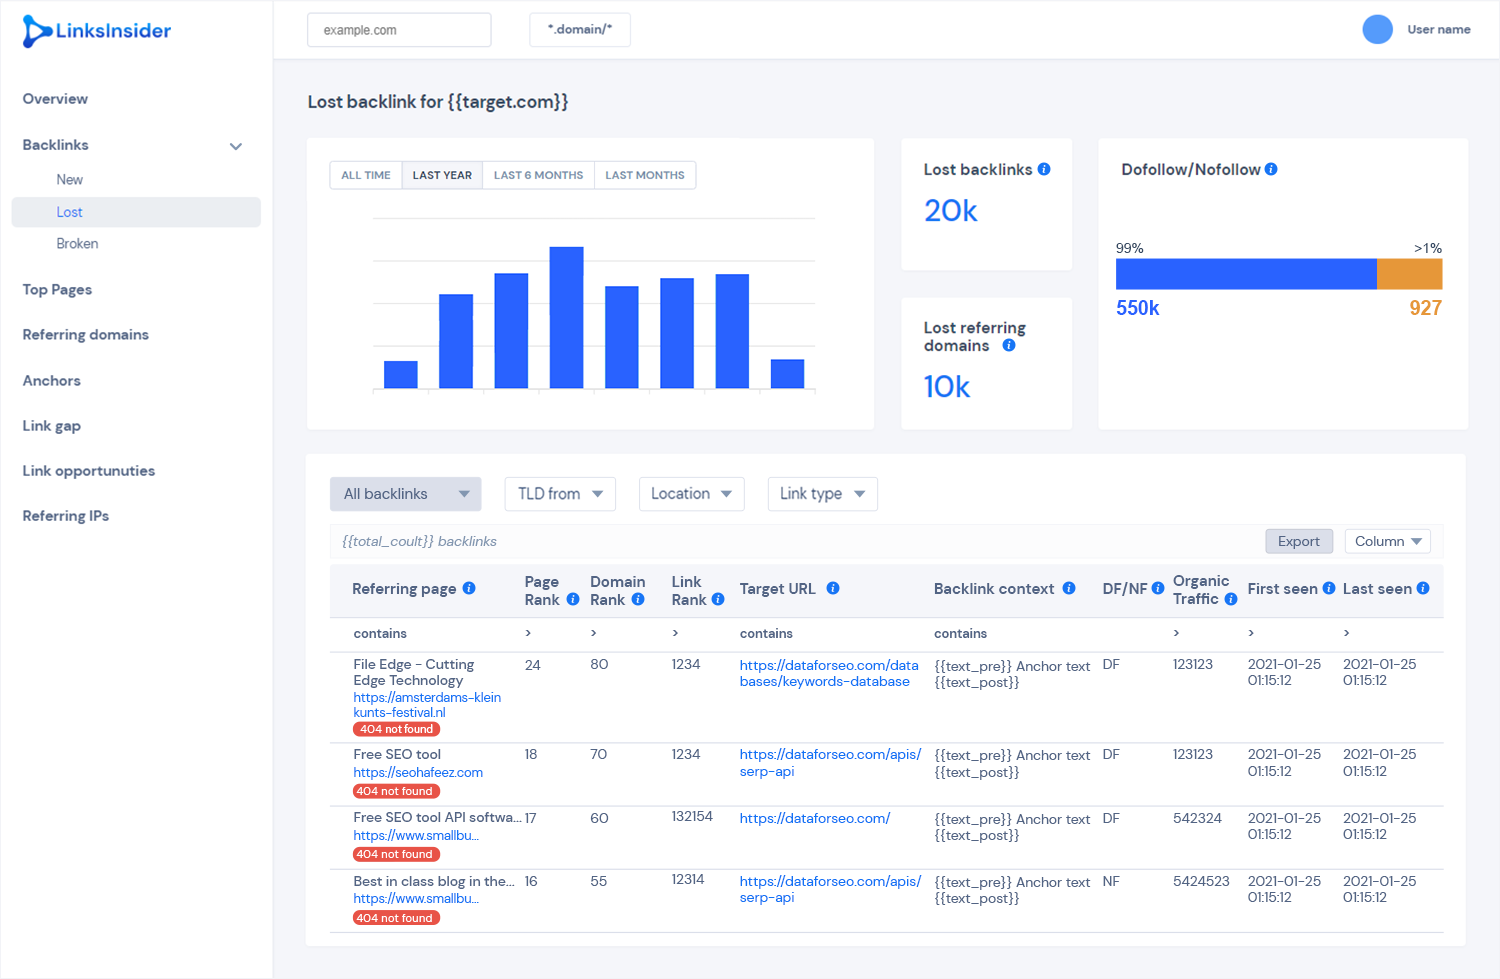This screenshot has height=979, width=1500.
Task: Switch chart to LAST MONTHS
Action: 645,175
